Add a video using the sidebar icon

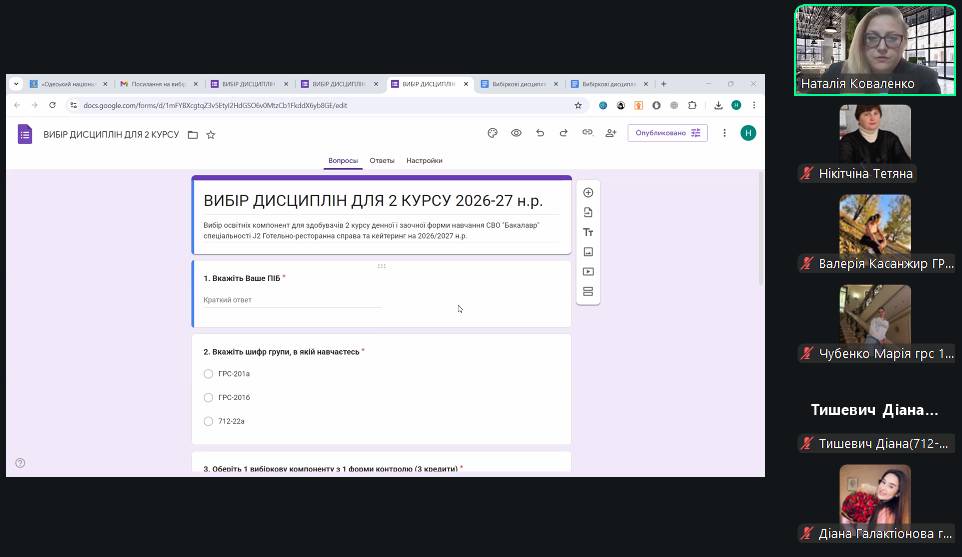coord(588,272)
